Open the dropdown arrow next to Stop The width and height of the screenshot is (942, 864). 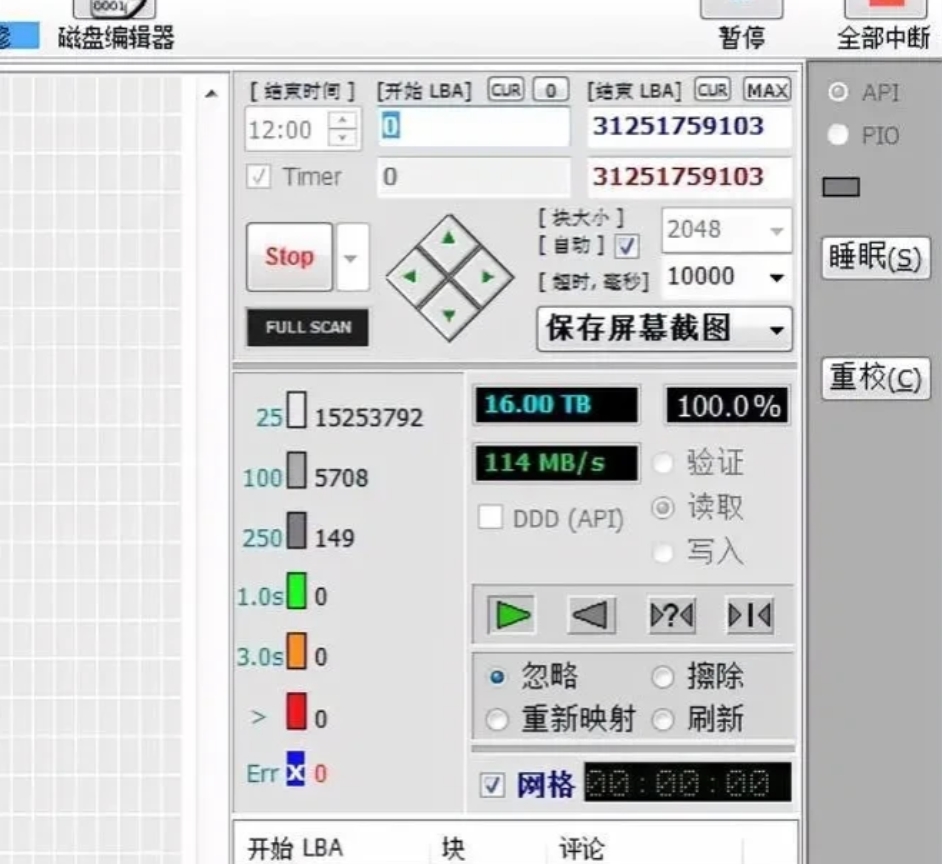point(351,258)
